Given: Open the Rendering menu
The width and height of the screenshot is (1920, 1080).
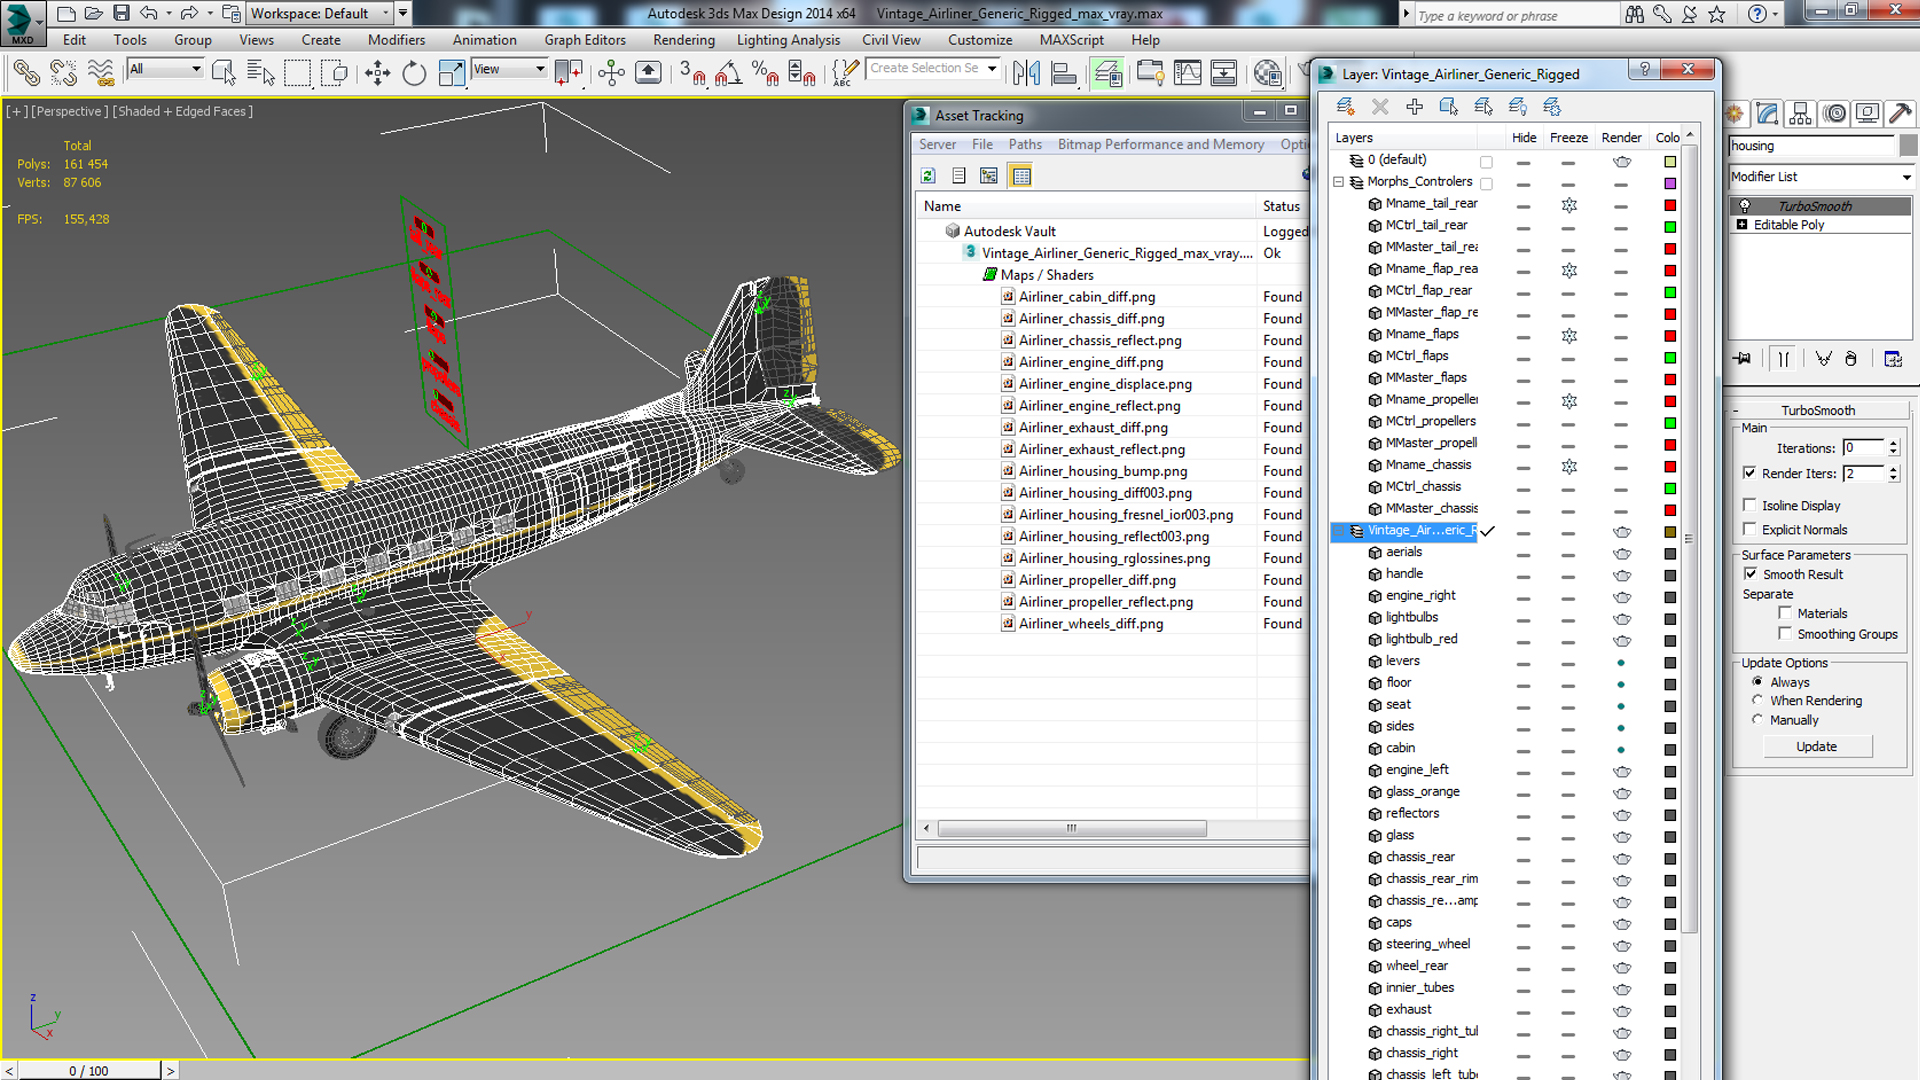Looking at the screenshot, I should point(684,40).
